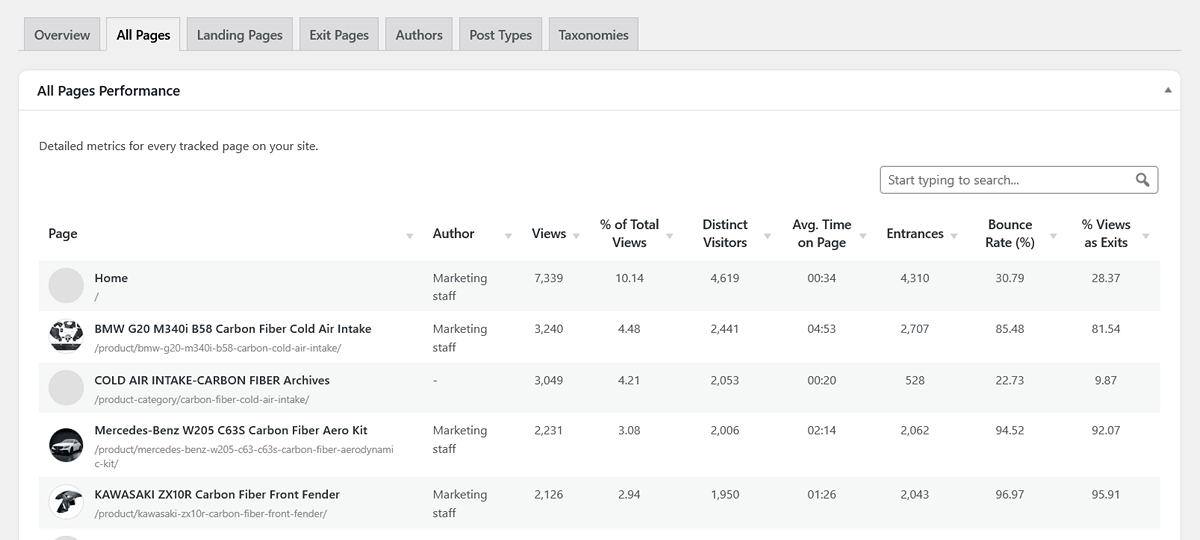Collapse the All Pages Performance panel
The width and height of the screenshot is (1200, 540).
click(x=1167, y=90)
